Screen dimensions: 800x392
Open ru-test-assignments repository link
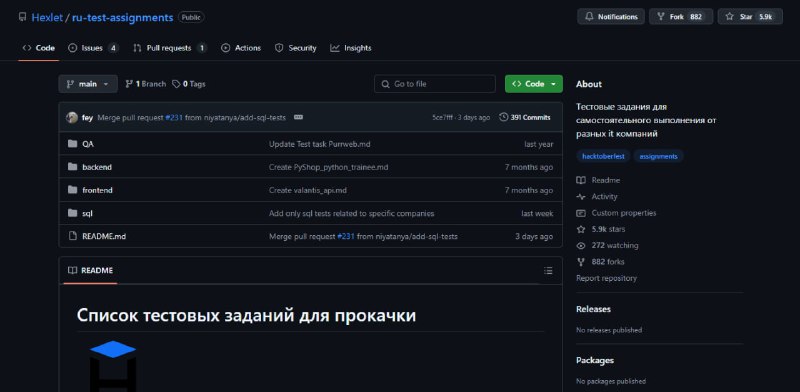click(122, 17)
